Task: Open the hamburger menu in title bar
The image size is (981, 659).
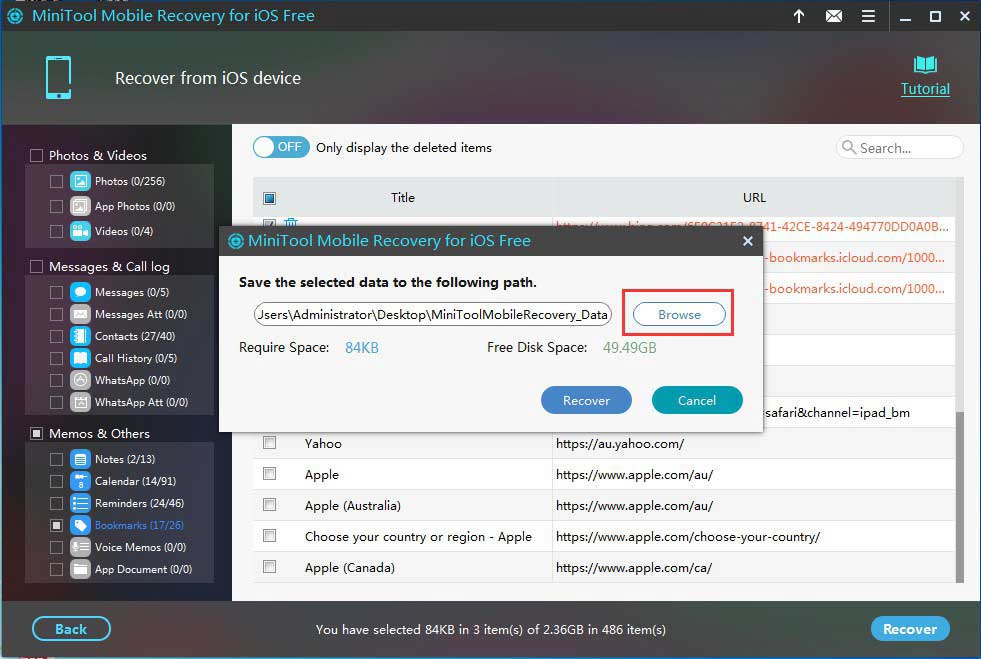Action: (868, 16)
